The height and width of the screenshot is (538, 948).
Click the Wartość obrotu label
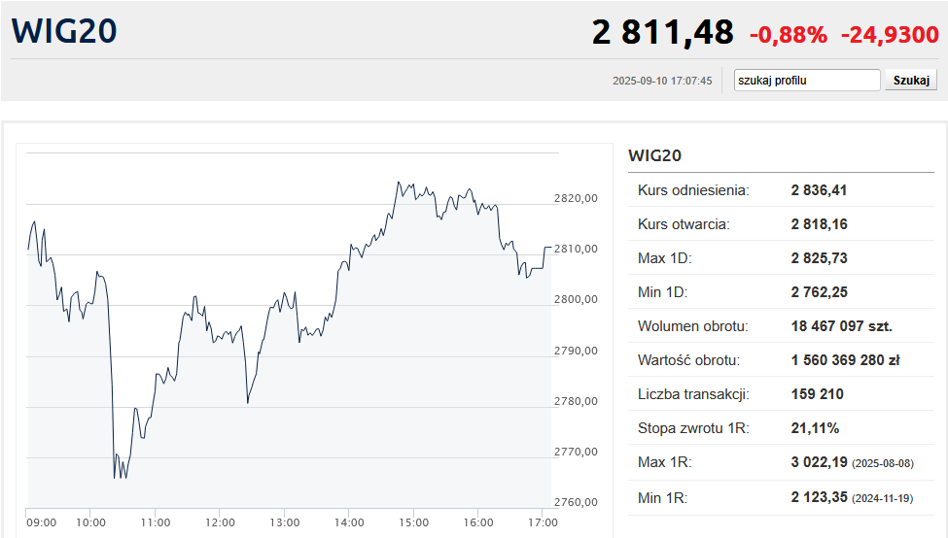(689, 360)
